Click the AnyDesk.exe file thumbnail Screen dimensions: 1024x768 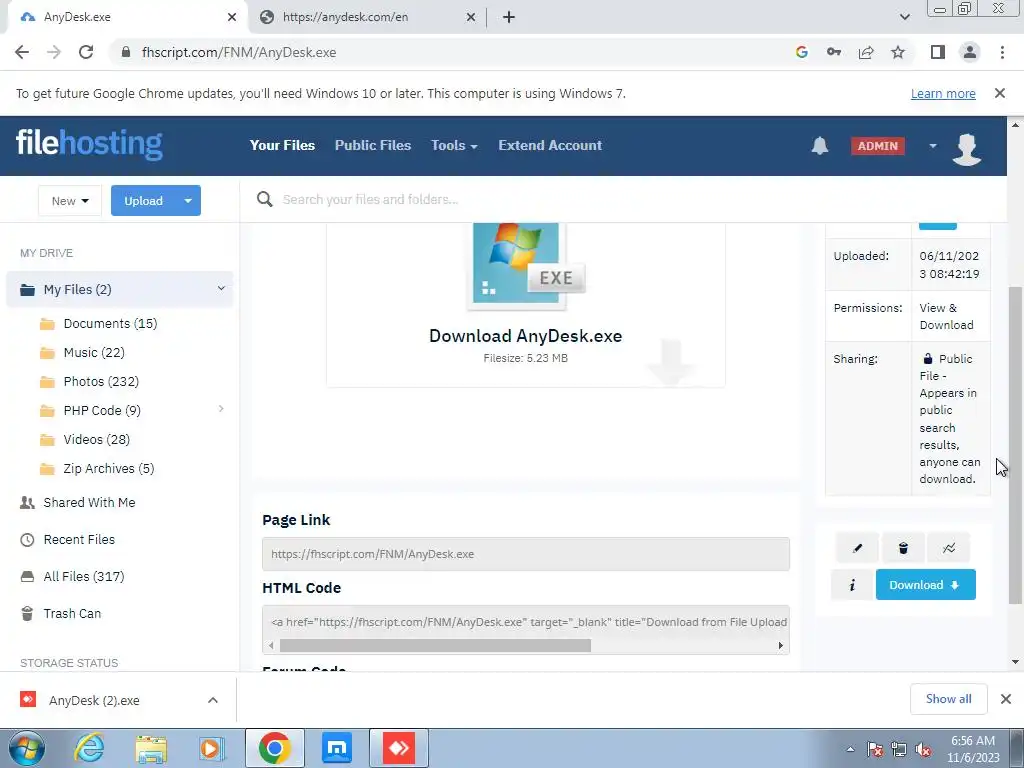(x=526, y=264)
